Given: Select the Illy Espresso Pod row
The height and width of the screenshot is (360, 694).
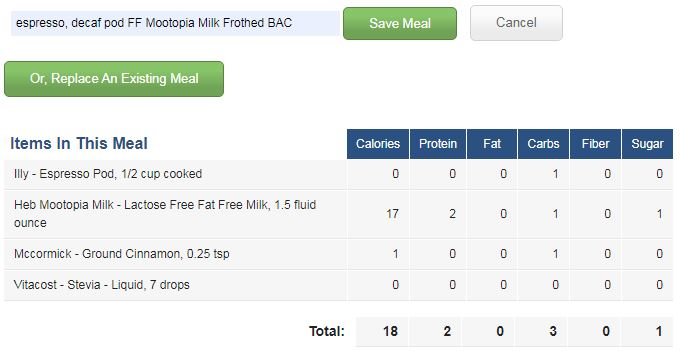Looking at the screenshot, I should (x=339, y=174).
